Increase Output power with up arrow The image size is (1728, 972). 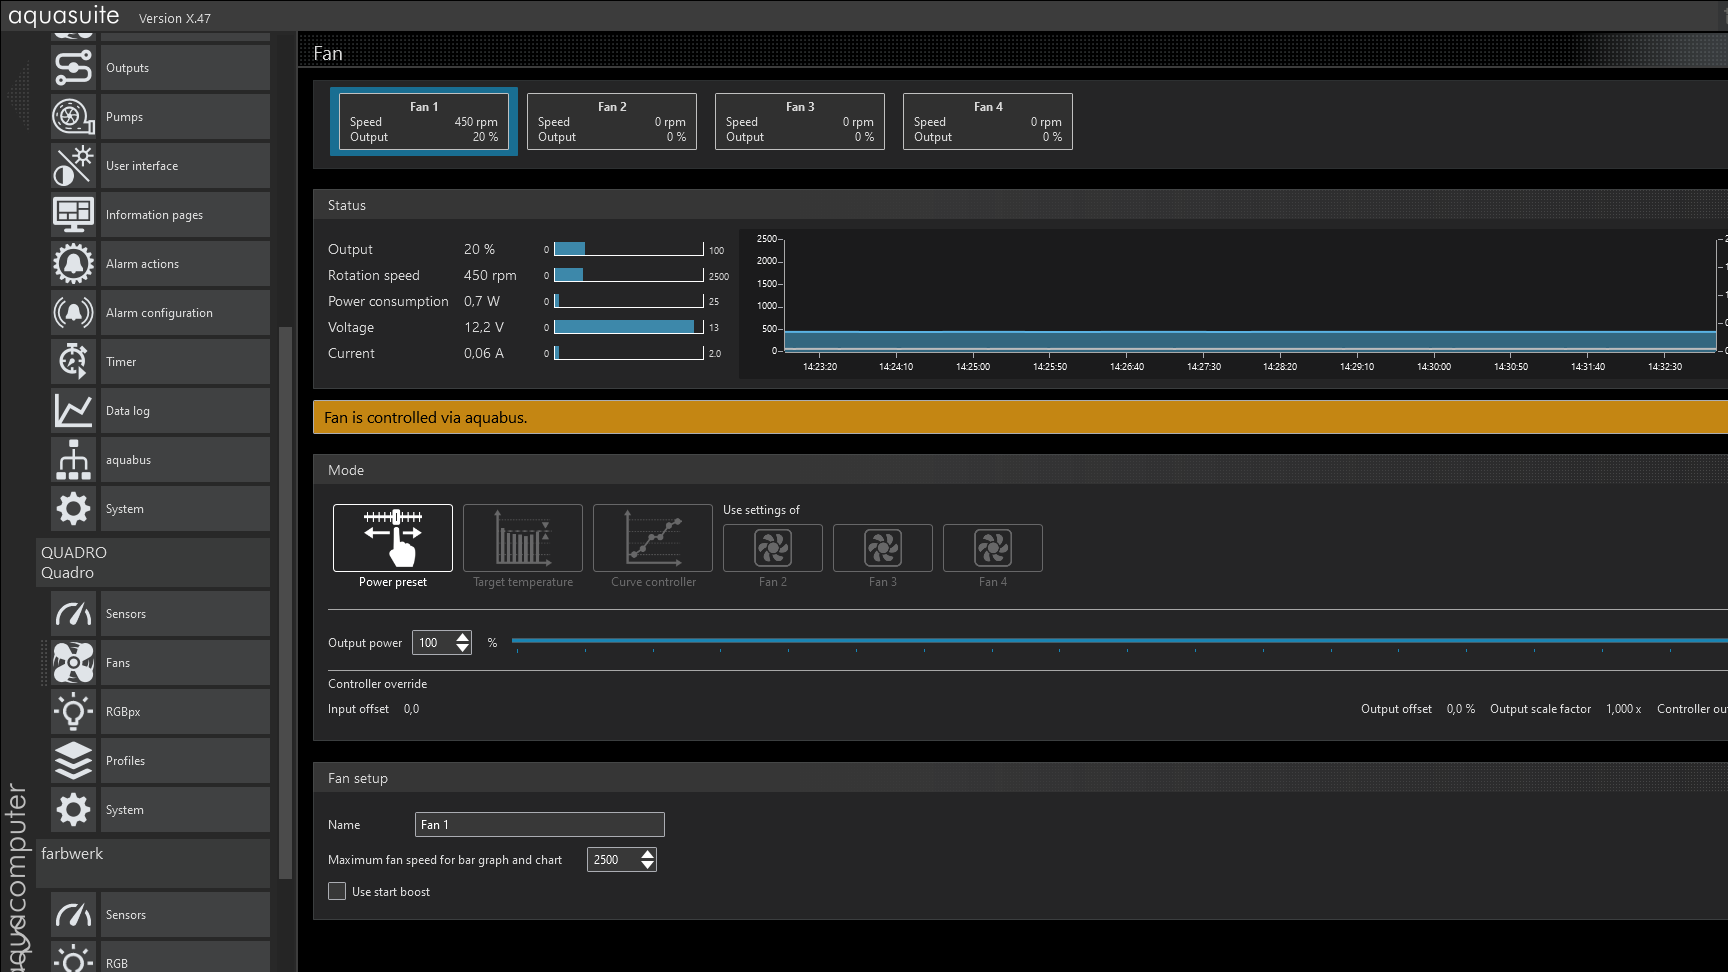click(x=463, y=637)
